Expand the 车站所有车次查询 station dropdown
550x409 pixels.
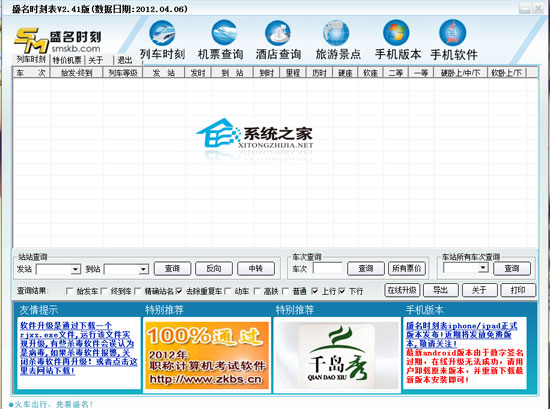[483, 268]
